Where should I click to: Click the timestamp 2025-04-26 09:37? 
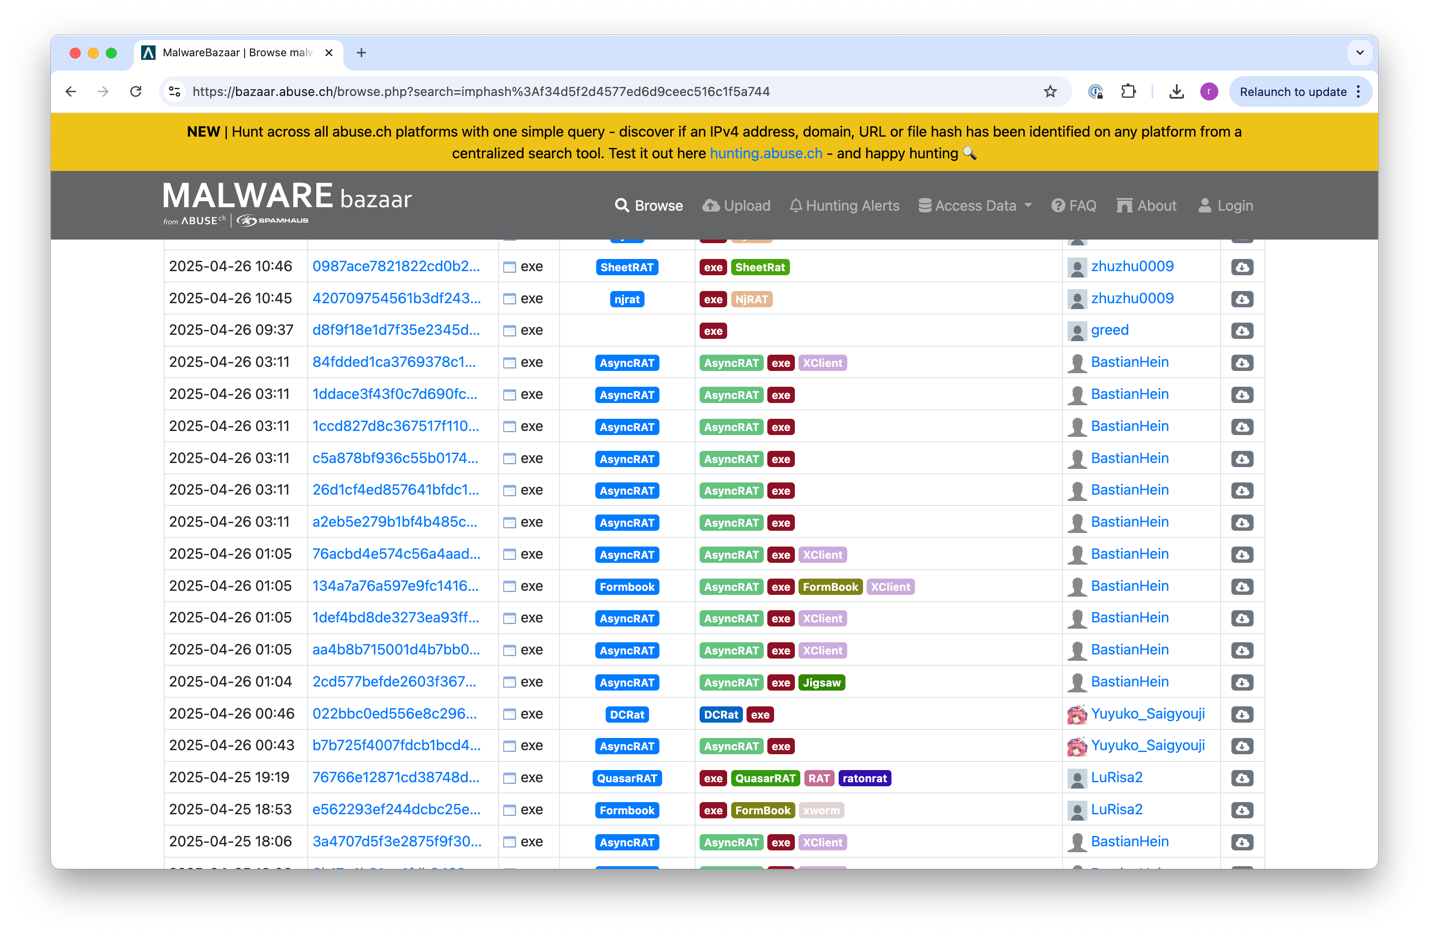[x=231, y=330]
